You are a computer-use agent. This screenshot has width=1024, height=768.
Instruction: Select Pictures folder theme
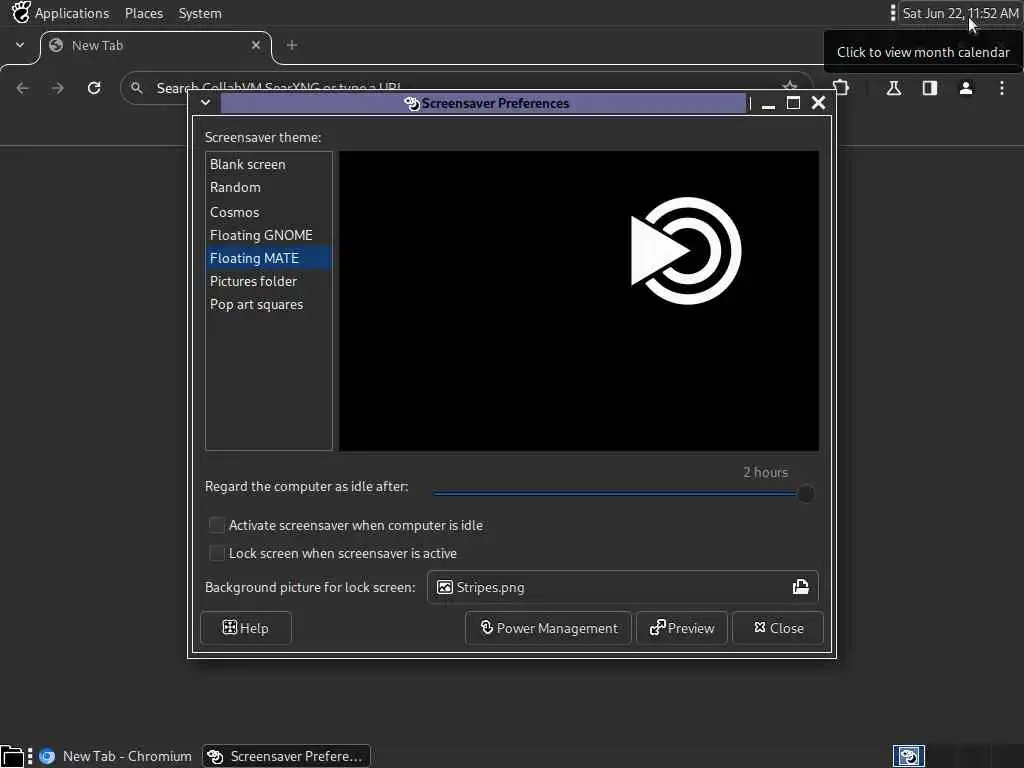tap(269, 281)
